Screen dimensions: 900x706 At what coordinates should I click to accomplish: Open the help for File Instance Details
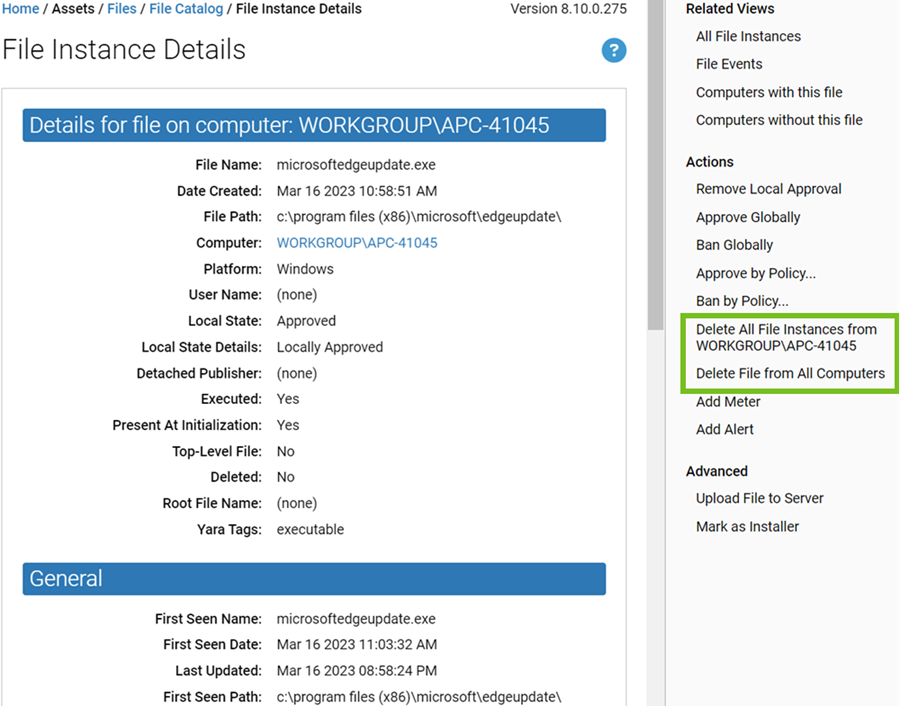[613, 50]
